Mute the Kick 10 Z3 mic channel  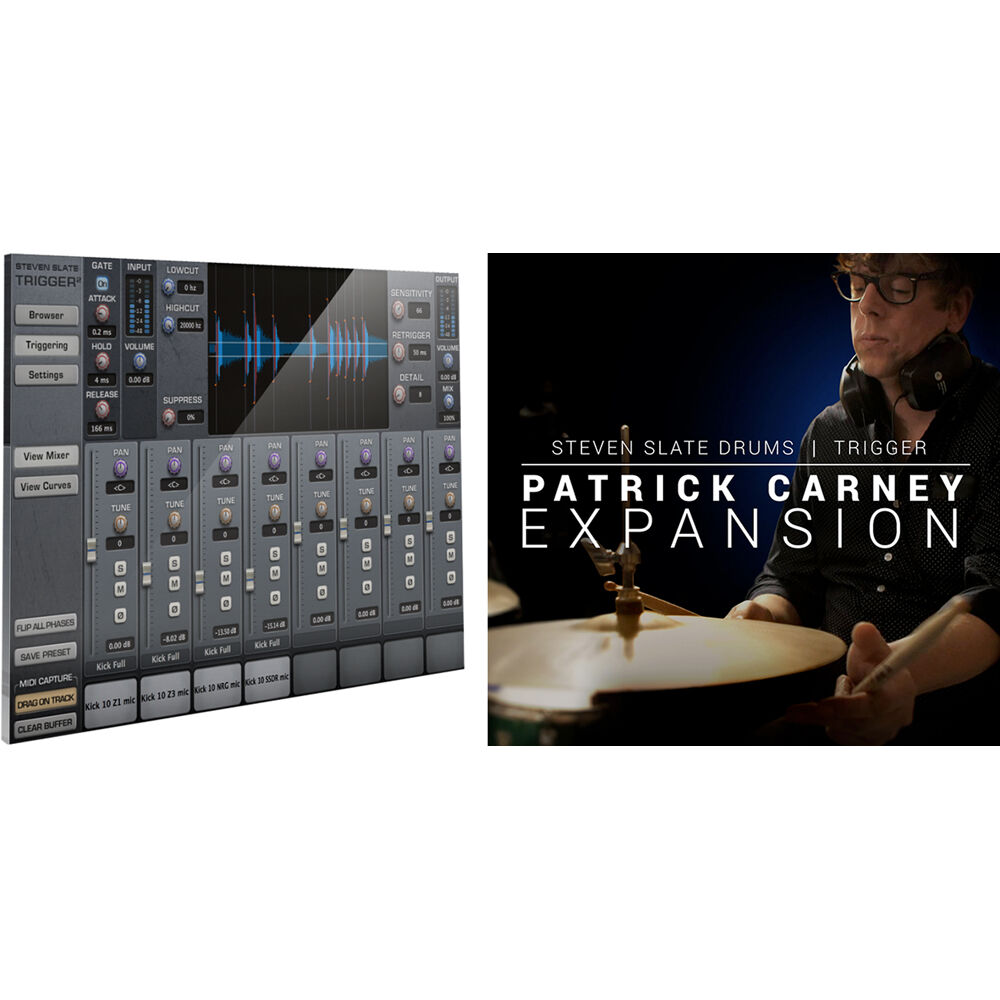pos(173,581)
